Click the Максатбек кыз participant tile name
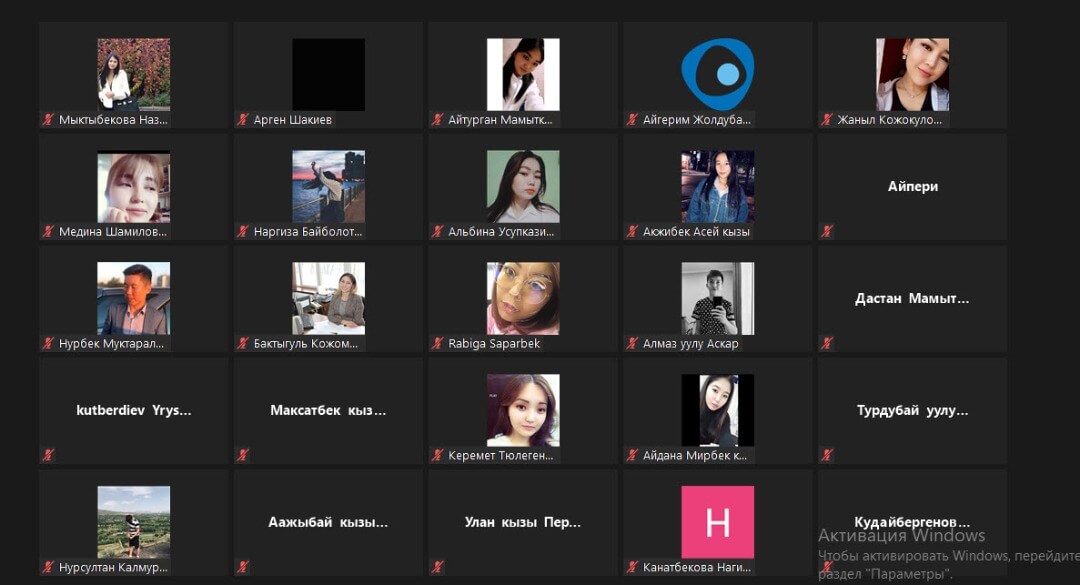The height and width of the screenshot is (585, 1080). (x=328, y=410)
